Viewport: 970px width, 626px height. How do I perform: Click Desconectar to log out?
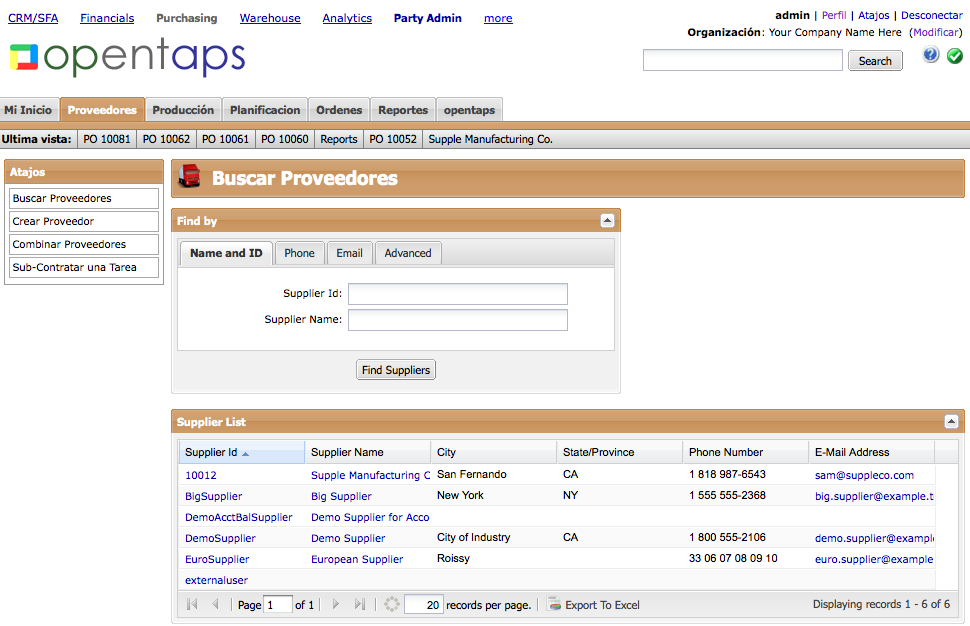(932, 15)
